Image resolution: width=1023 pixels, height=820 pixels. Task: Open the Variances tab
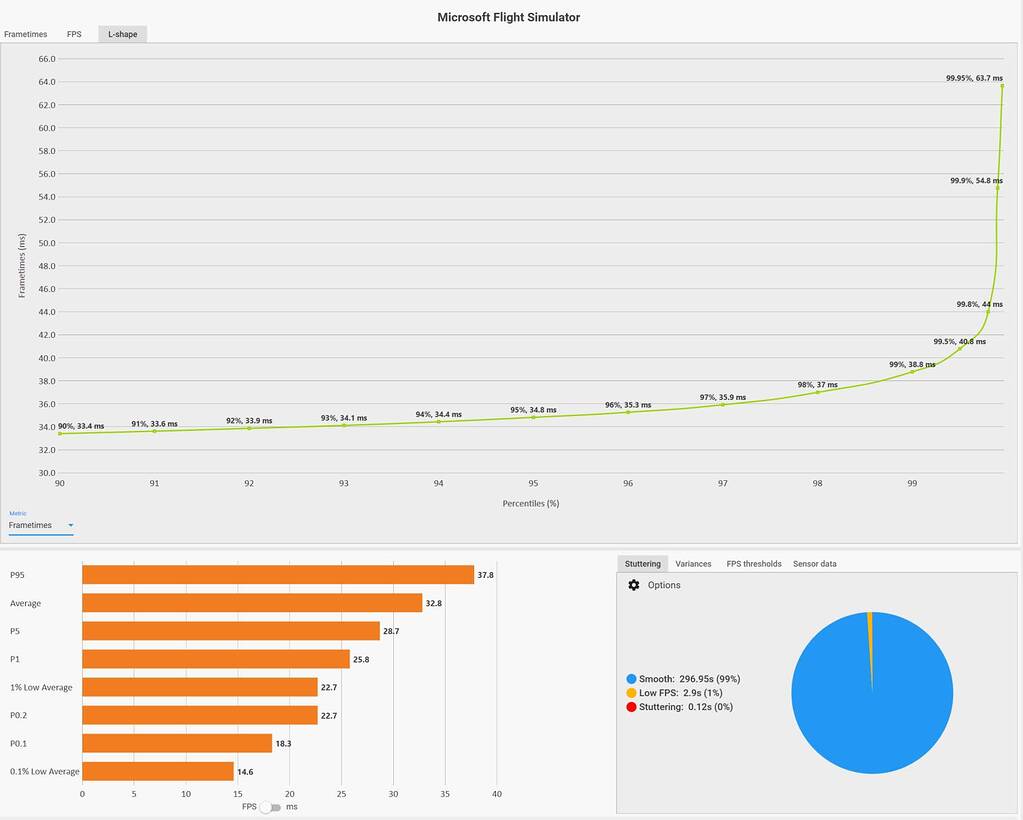point(693,564)
